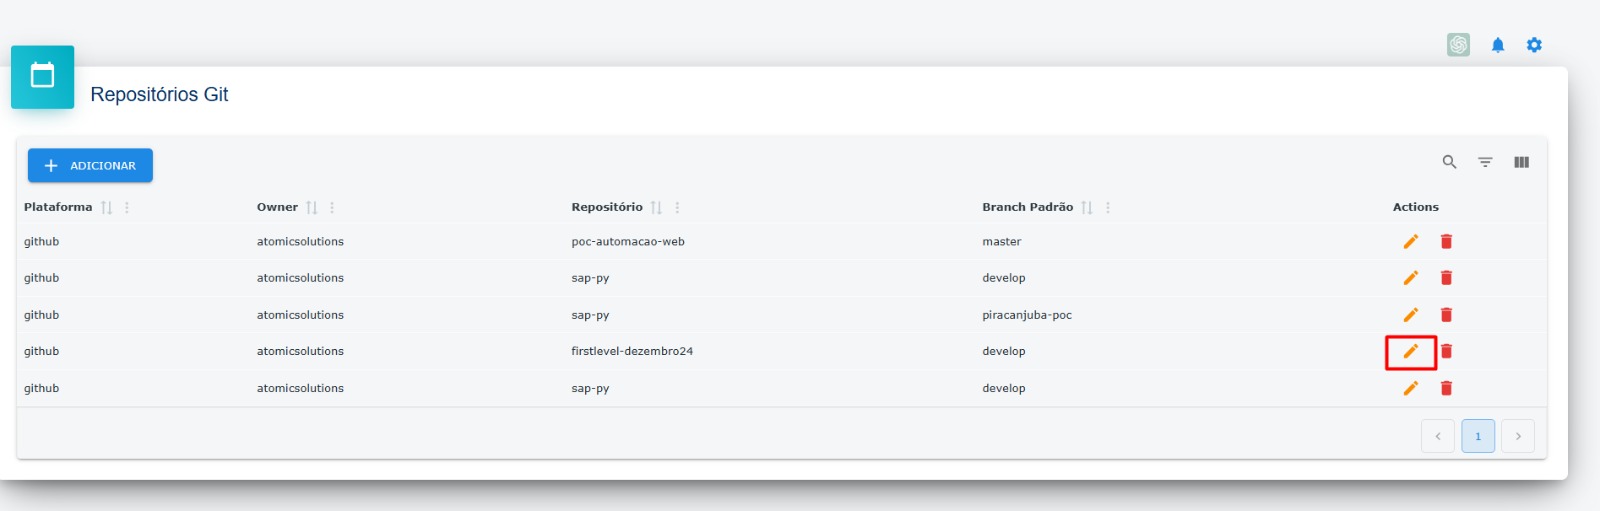This screenshot has width=1600, height=511.
Task: Delete the poc-automacao-web repository
Action: (x=1446, y=241)
